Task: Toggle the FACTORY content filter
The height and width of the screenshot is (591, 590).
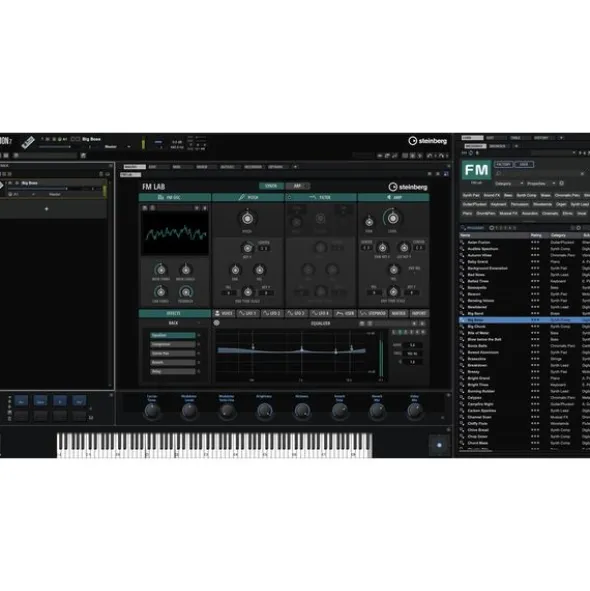Action: (503, 164)
